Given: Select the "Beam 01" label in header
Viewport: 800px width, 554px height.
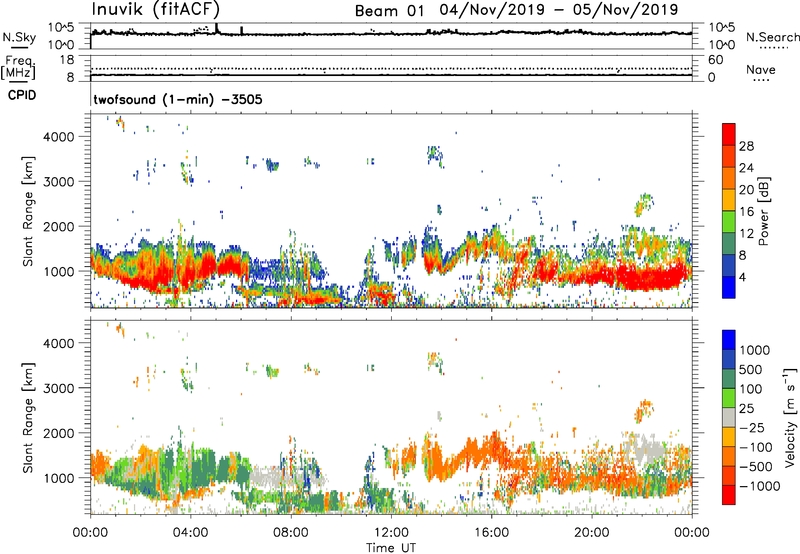Looking at the screenshot, I should 389,11.
